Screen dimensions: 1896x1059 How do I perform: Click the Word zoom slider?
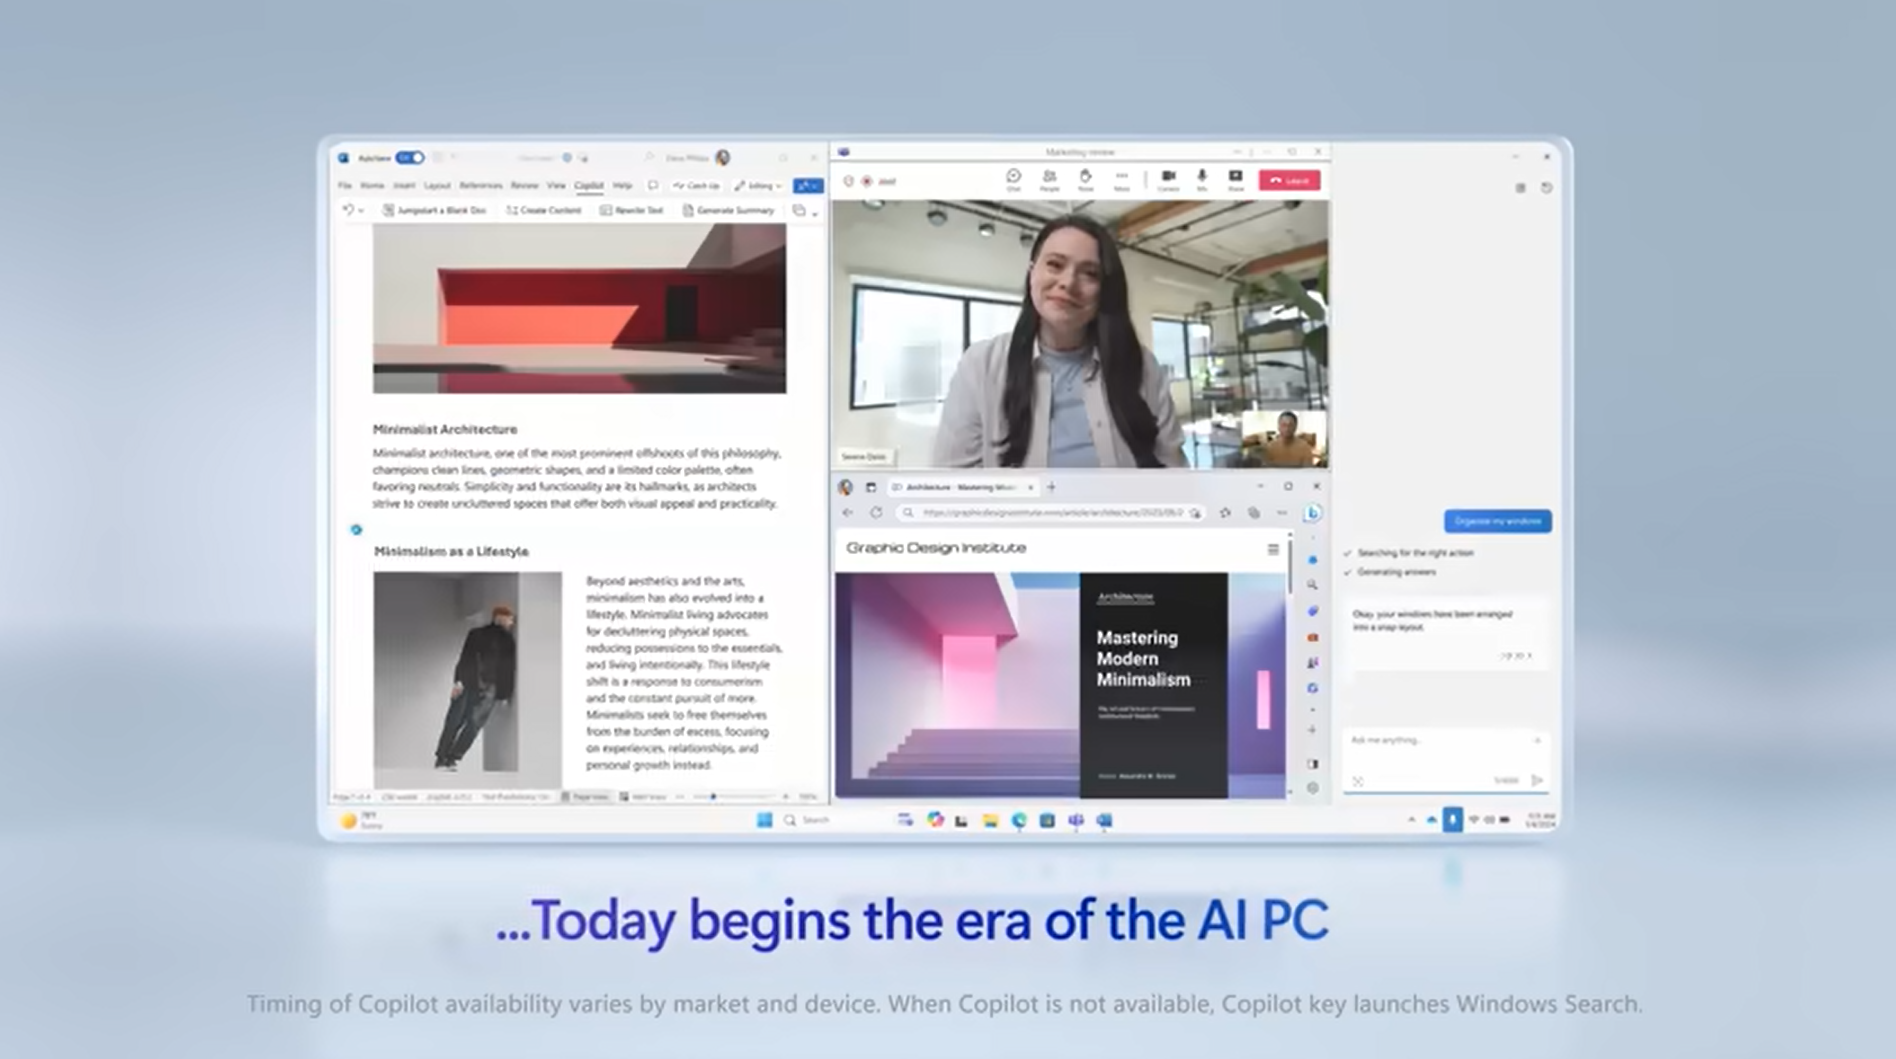point(735,797)
